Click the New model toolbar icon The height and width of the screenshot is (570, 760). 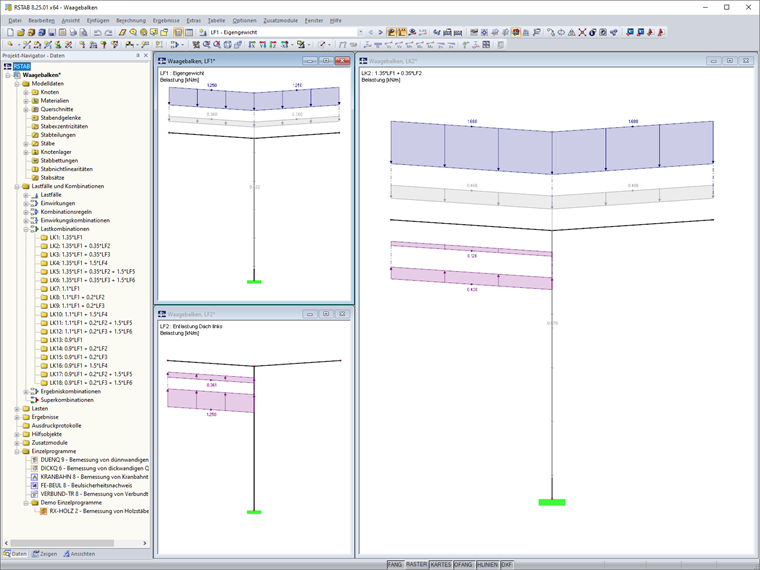(x=11, y=32)
